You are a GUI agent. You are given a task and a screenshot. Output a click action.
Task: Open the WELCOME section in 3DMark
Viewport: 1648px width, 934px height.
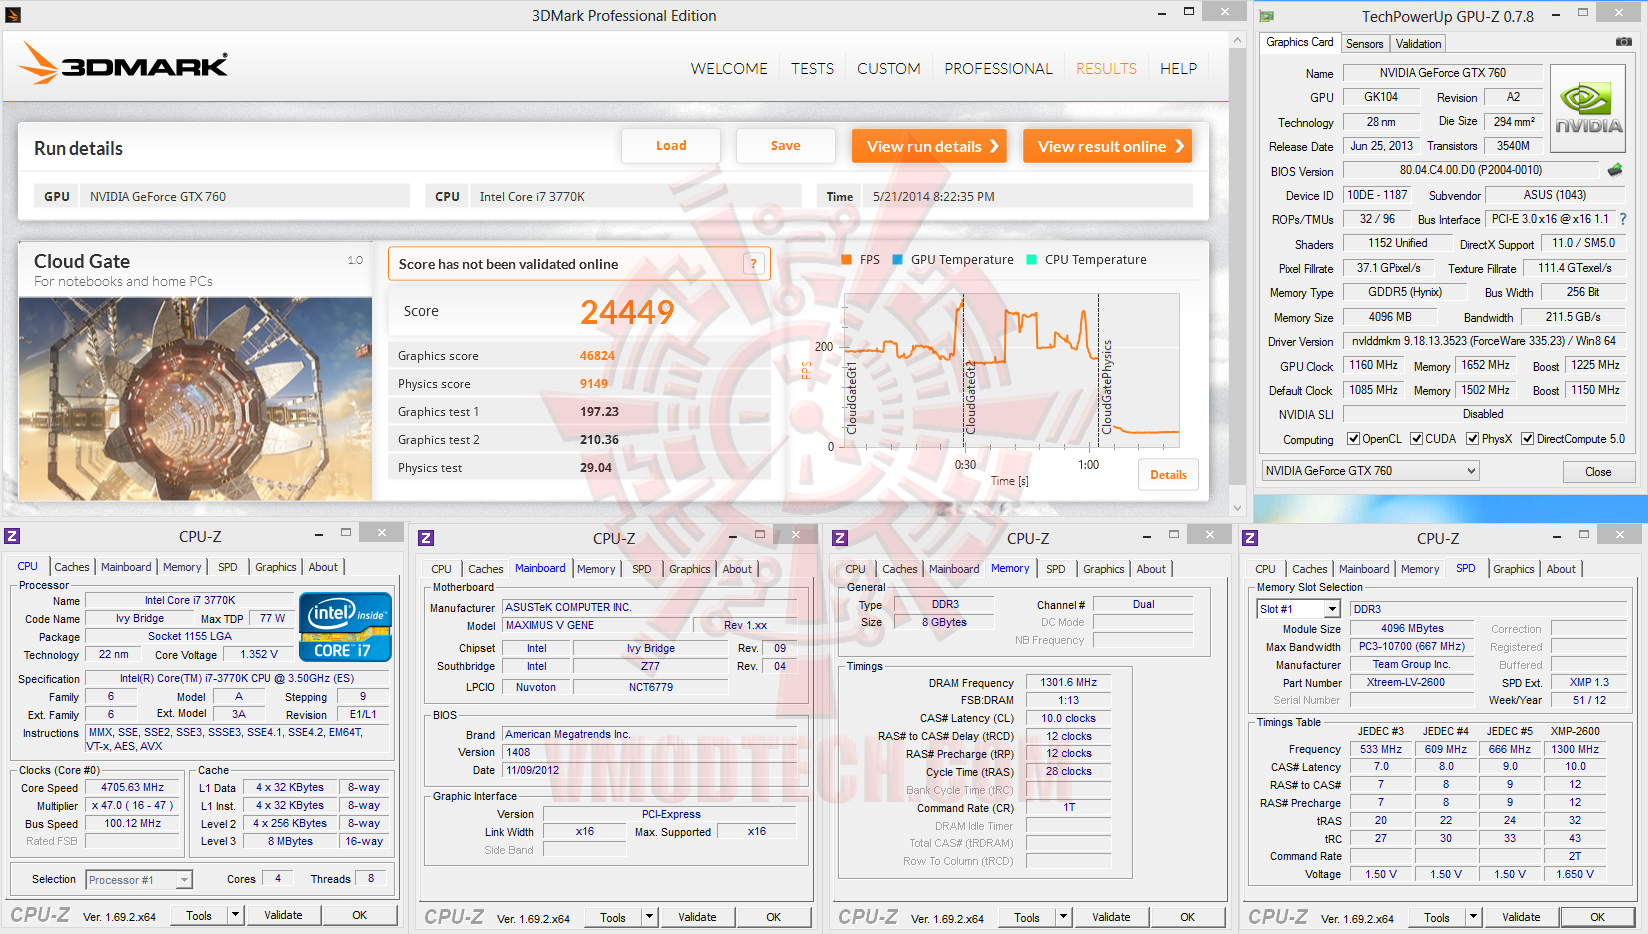pos(729,69)
